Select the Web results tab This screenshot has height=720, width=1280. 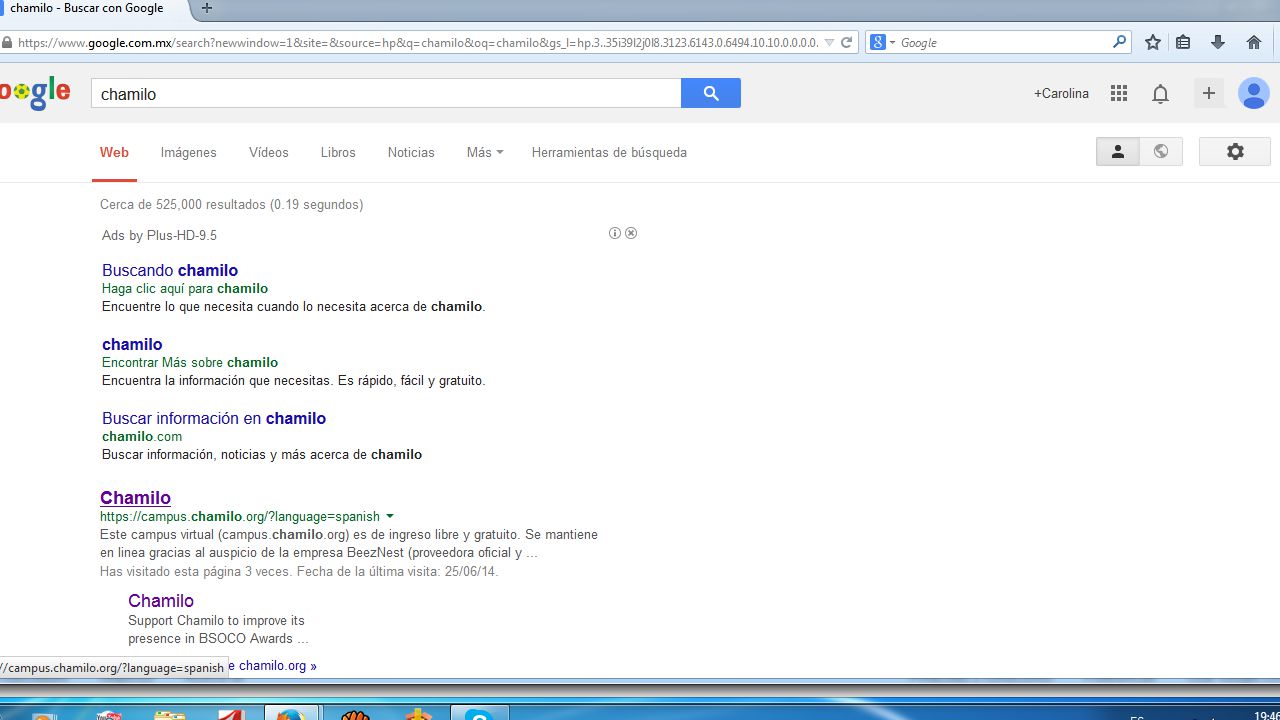[114, 153]
